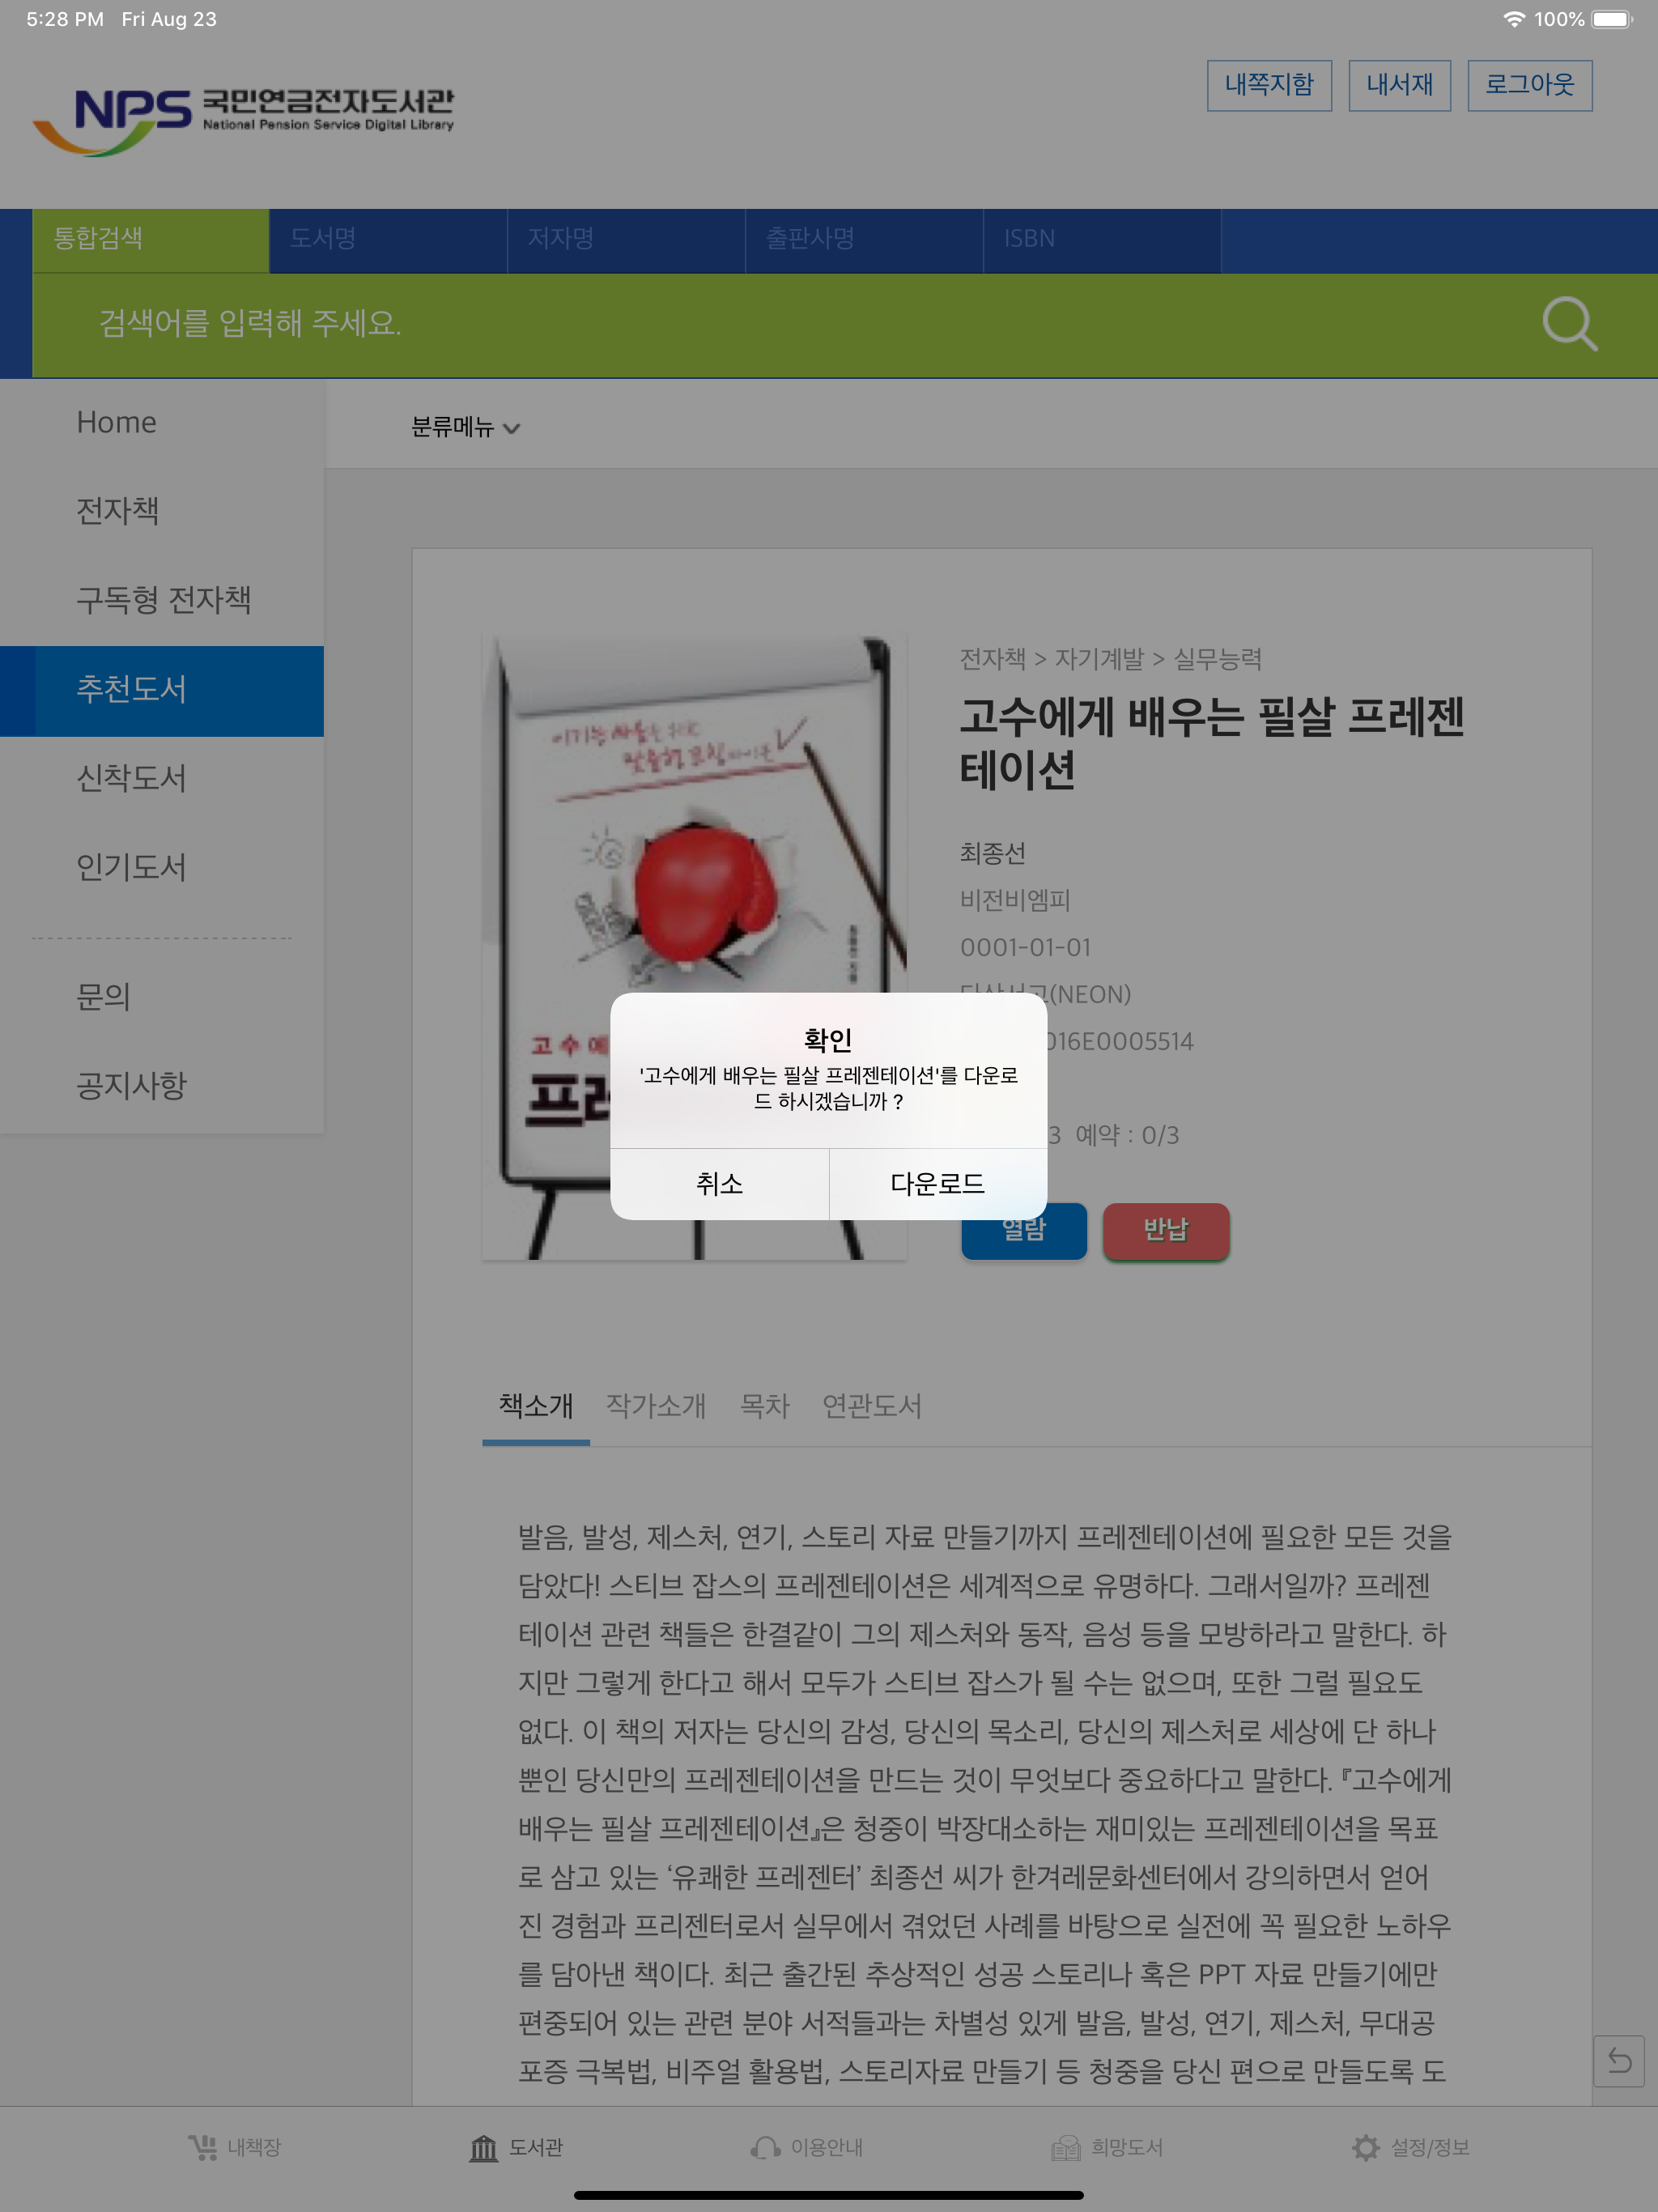Image resolution: width=1658 pixels, height=2212 pixels.
Task: Switch to the 작가소개 tab
Action: [656, 1406]
